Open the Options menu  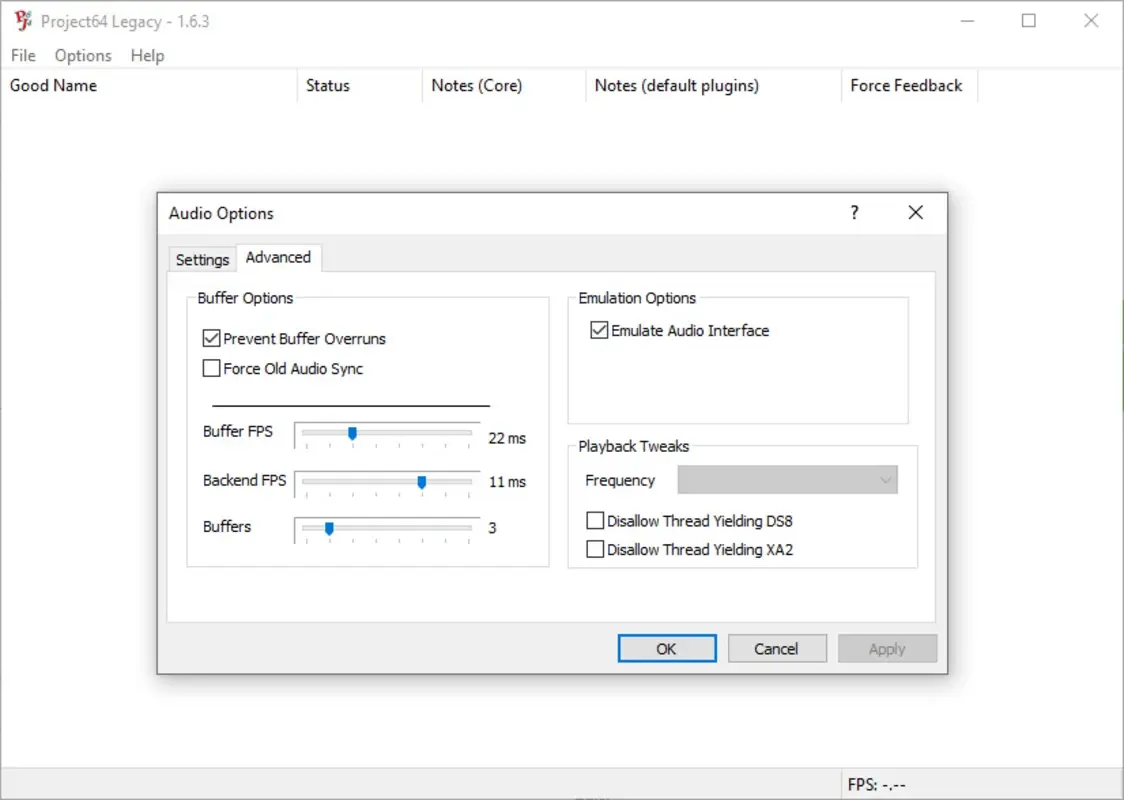[x=82, y=55]
